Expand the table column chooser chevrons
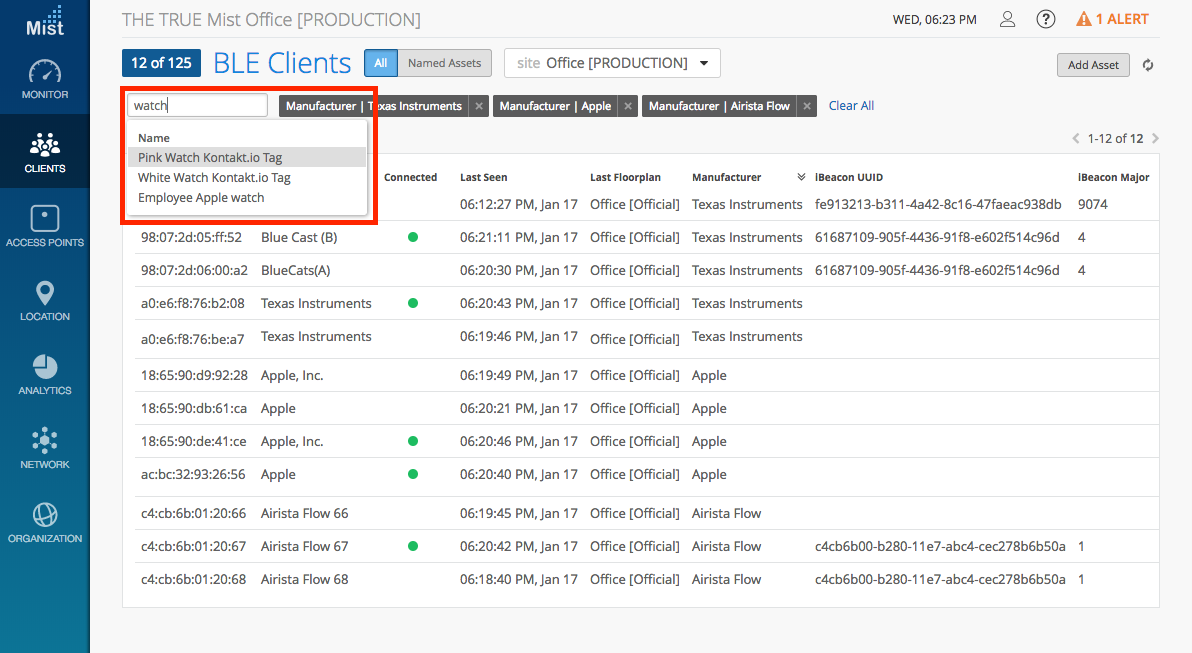 [801, 177]
